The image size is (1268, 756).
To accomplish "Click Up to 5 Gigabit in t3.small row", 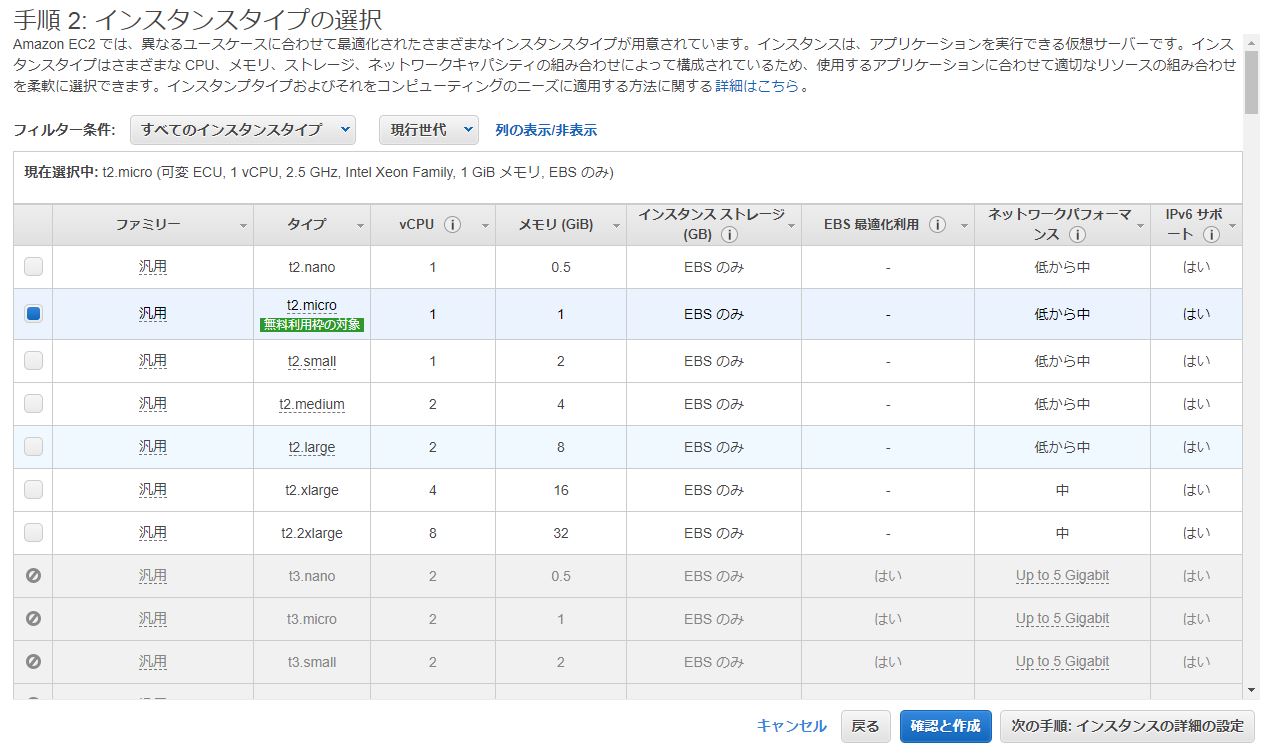I will (1062, 662).
